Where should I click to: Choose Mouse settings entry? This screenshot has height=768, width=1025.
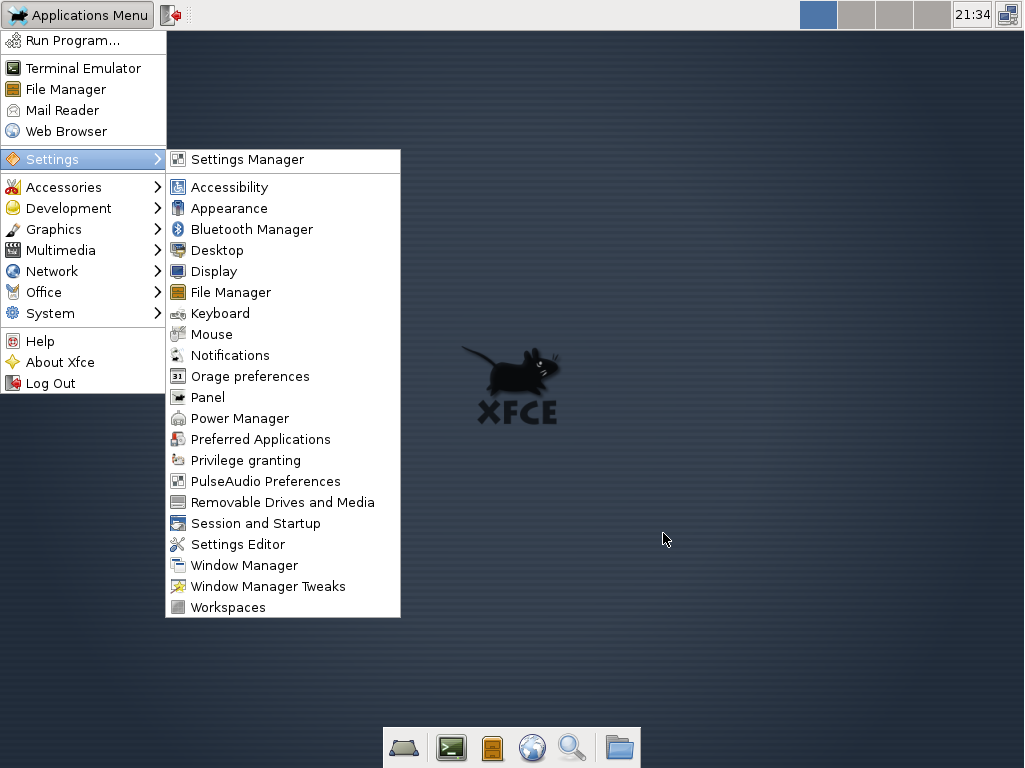[x=282, y=335]
